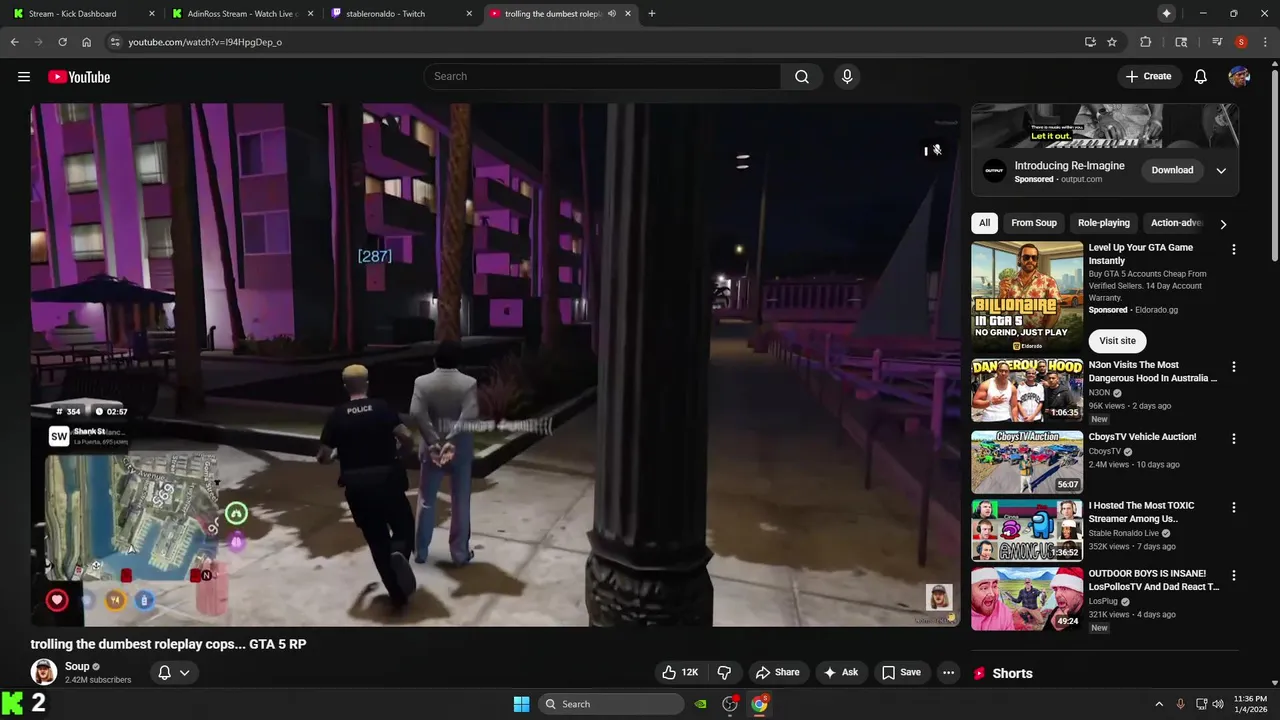
Task: Open I Hosted The Most TOXIC Streamer title
Action: tap(1141, 512)
